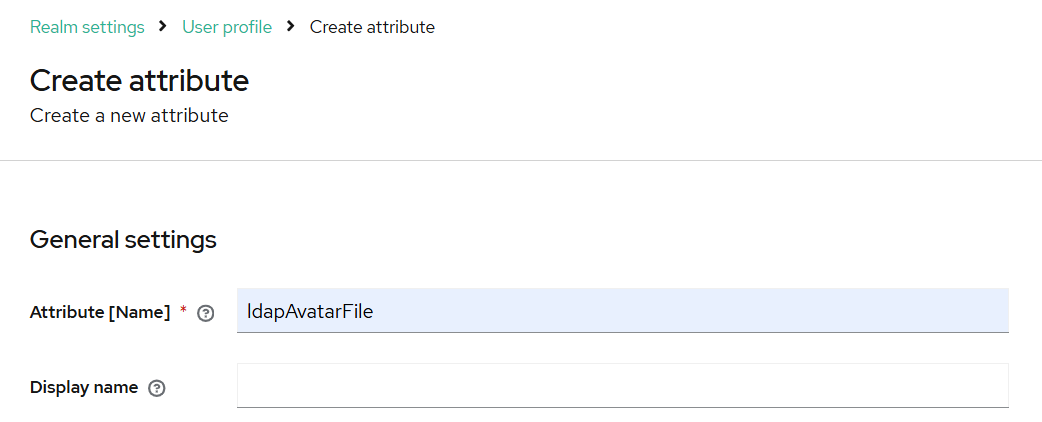Select the current Create attribute breadcrumb

[x=372, y=27]
